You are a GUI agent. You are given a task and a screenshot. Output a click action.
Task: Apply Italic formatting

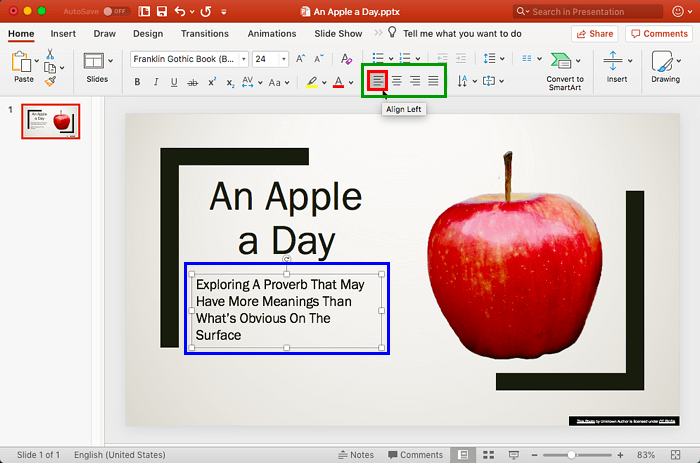[156, 82]
